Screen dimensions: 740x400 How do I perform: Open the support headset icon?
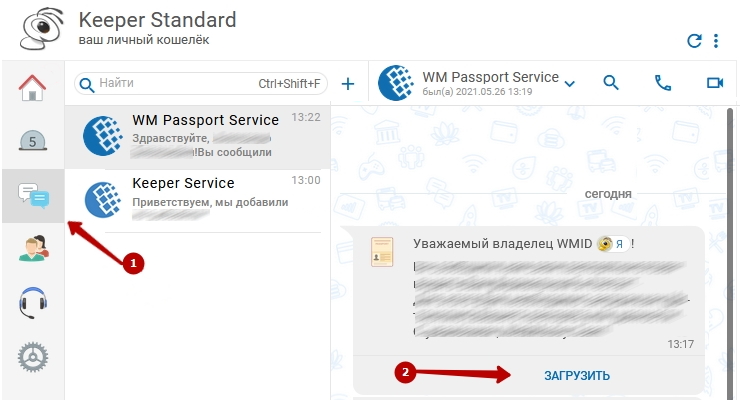click(x=33, y=302)
